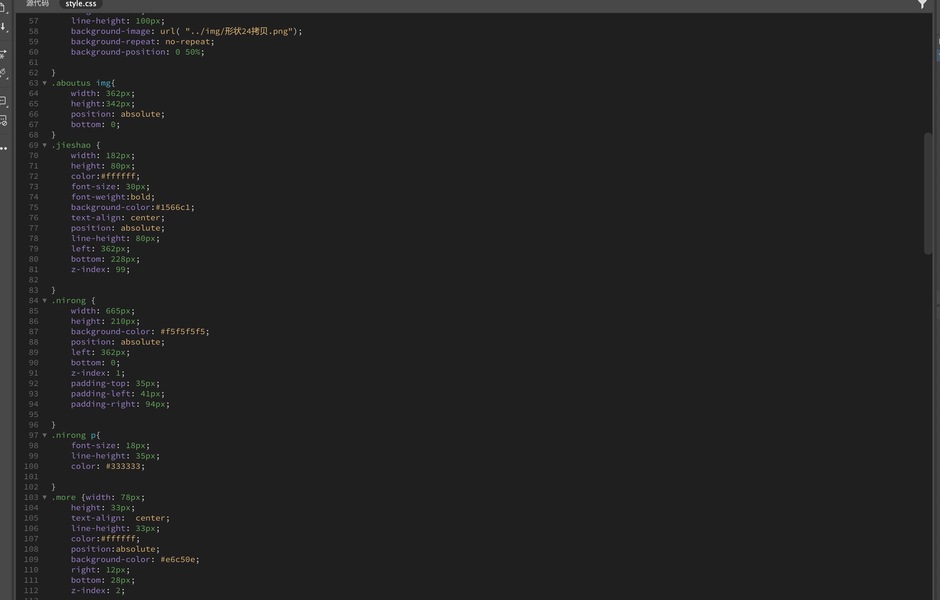The height and width of the screenshot is (600, 940).
Task: Open the three-dots more tools icon
Action: [x=3, y=148]
